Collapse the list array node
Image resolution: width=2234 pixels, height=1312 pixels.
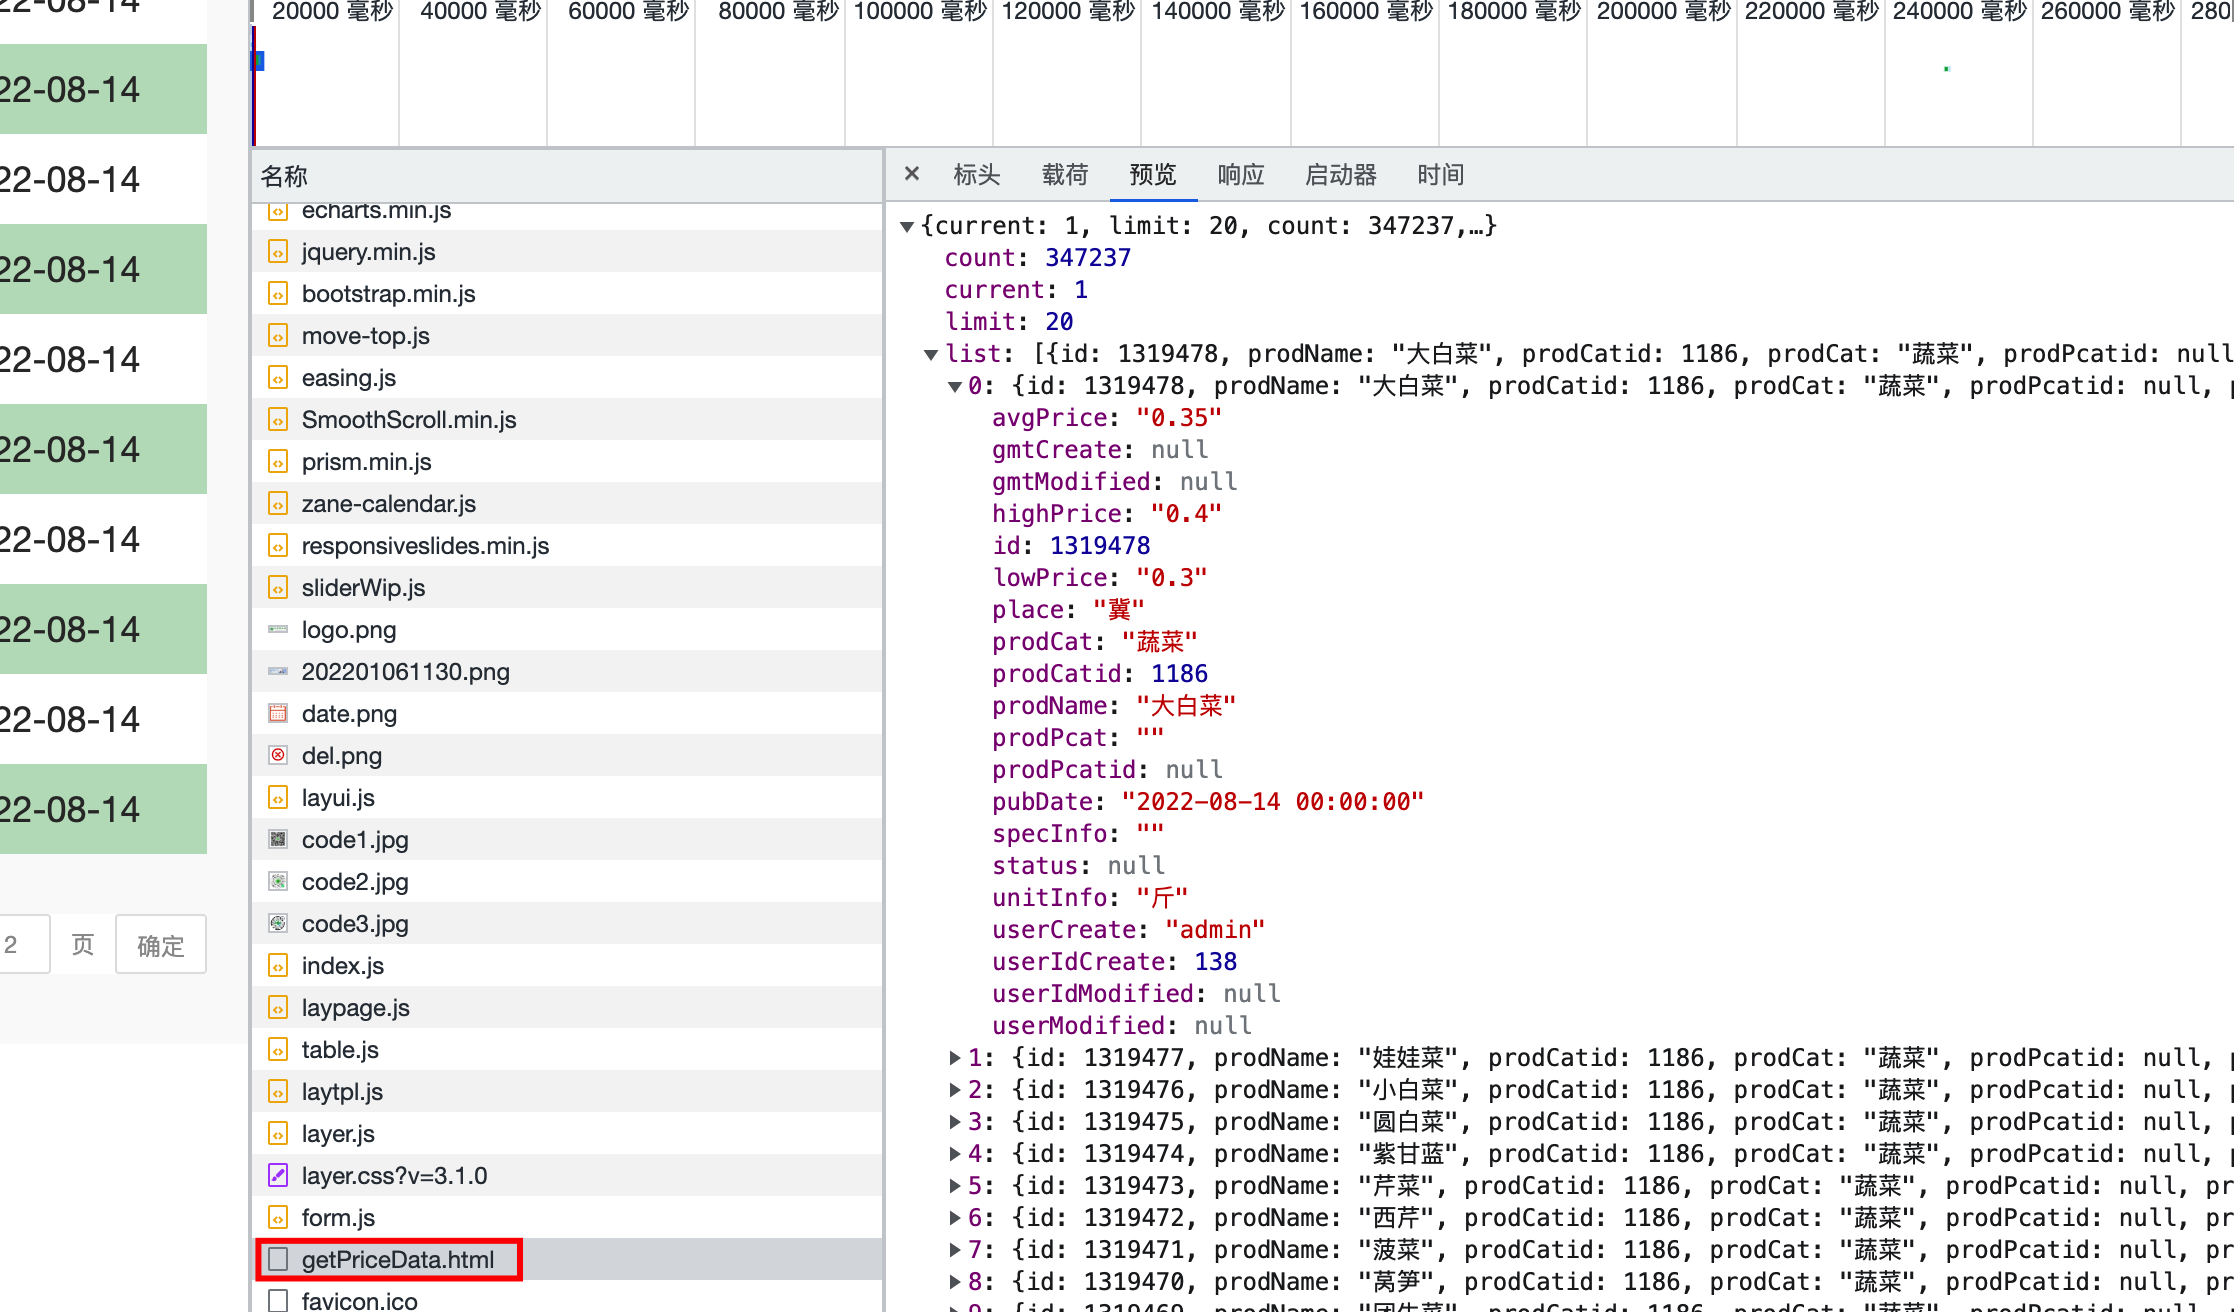tap(931, 355)
